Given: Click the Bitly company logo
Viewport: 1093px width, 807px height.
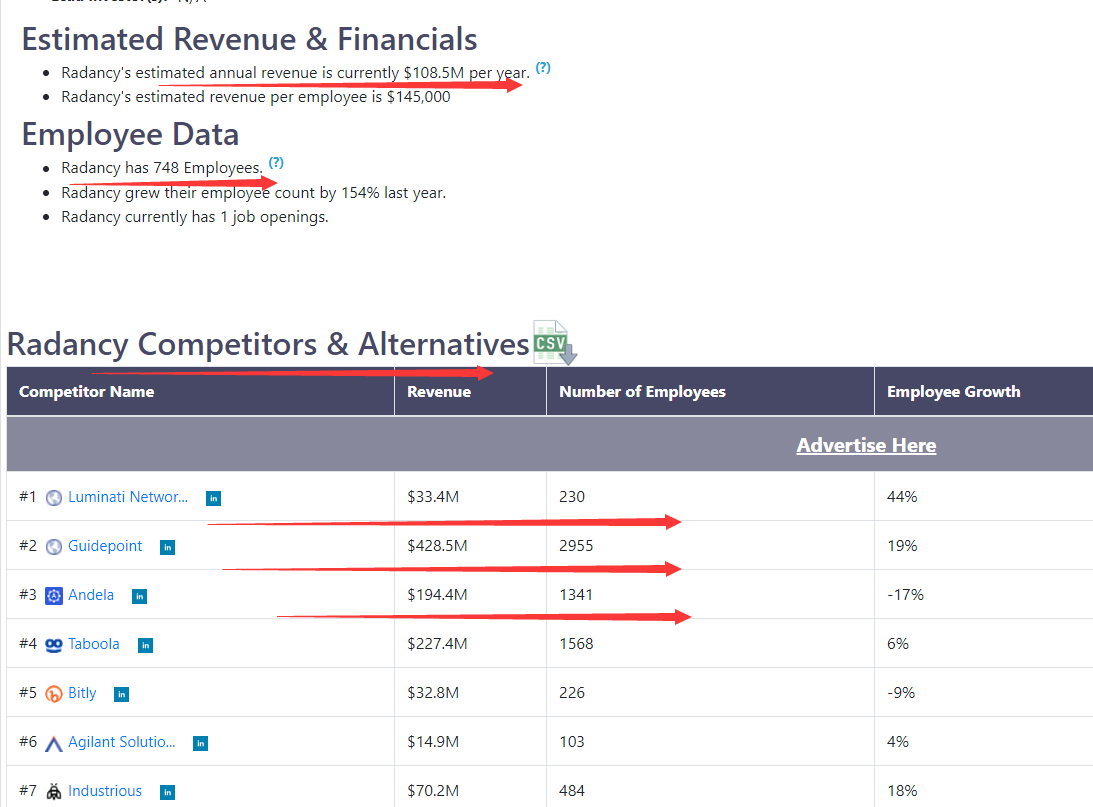Looking at the screenshot, I should [54, 694].
